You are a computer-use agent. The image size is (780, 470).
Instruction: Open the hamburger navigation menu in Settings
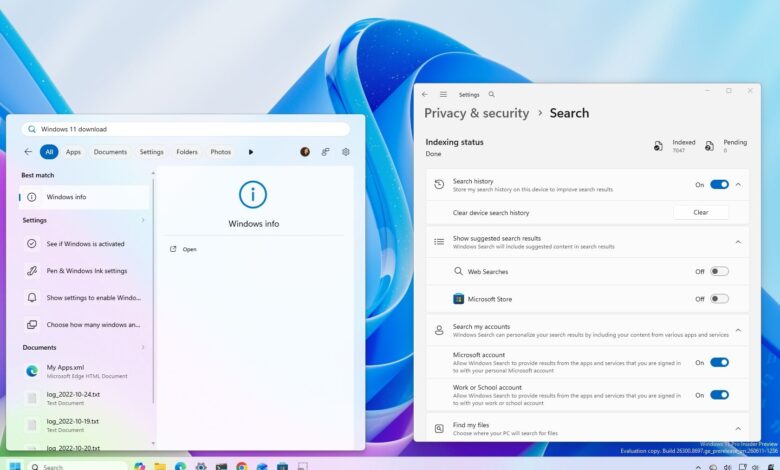pyautogui.click(x=443, y=94)
